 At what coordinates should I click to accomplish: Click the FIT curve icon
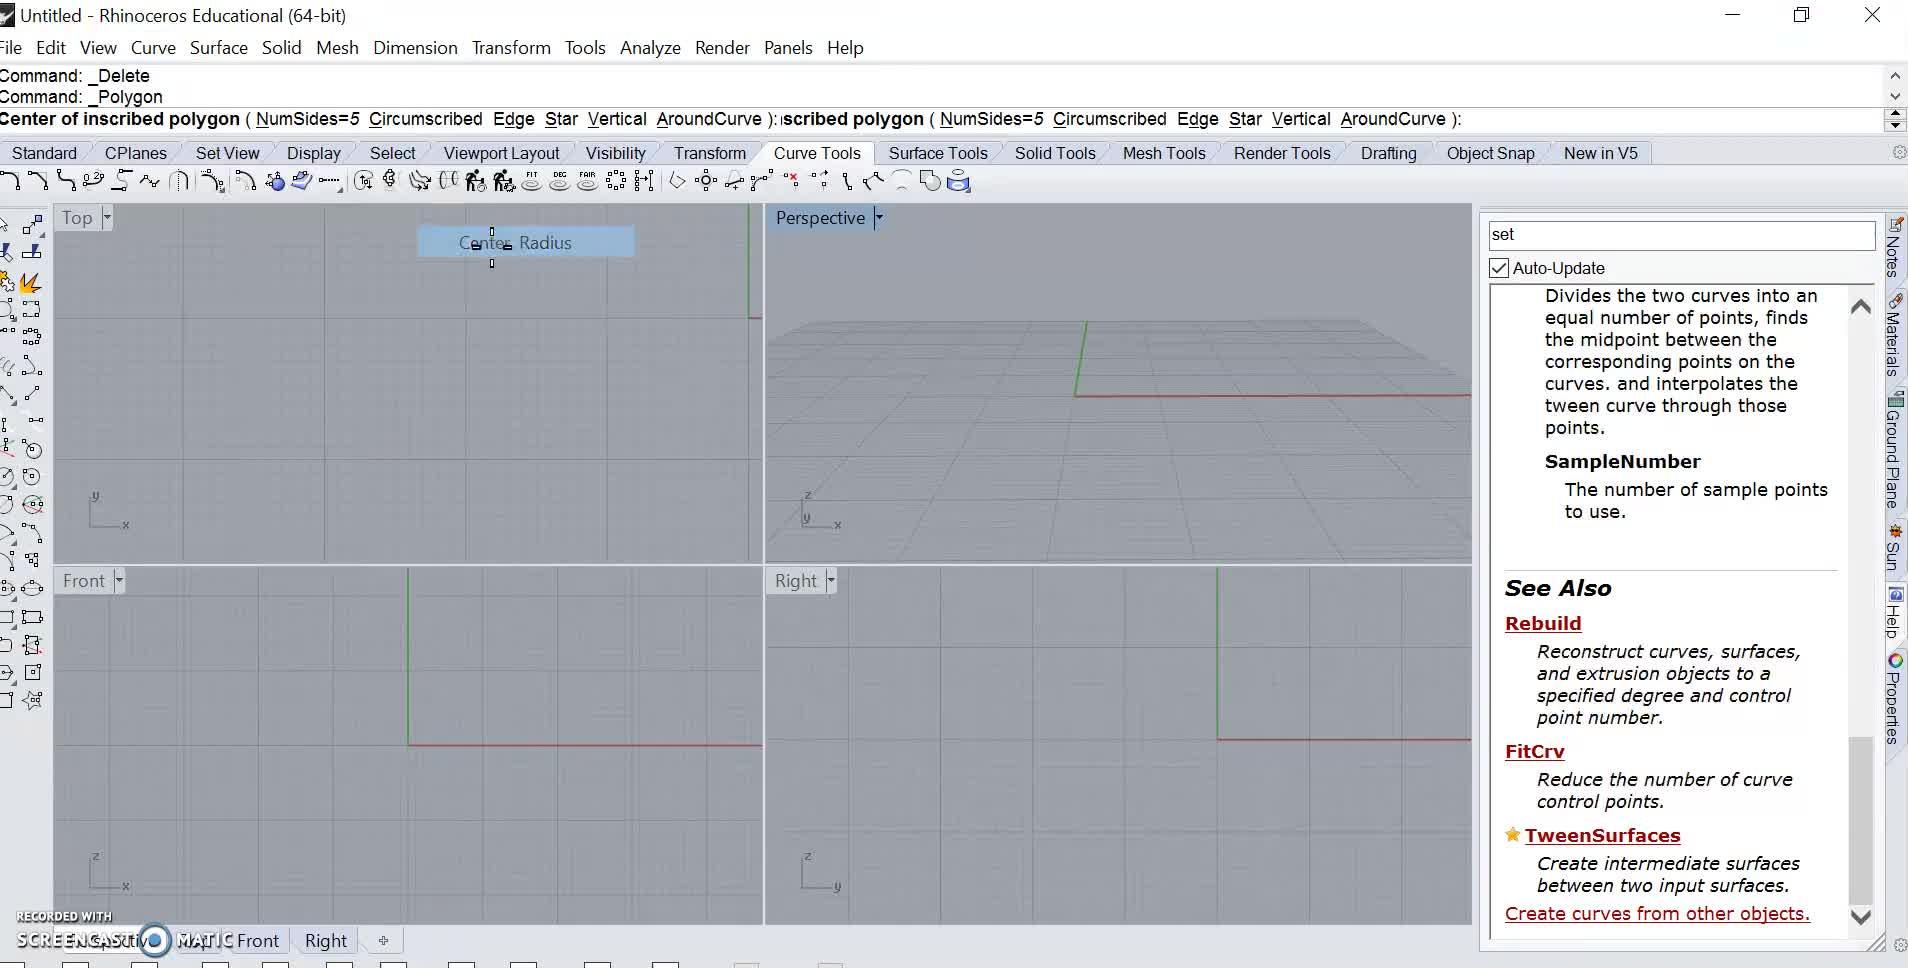(532, 181)
